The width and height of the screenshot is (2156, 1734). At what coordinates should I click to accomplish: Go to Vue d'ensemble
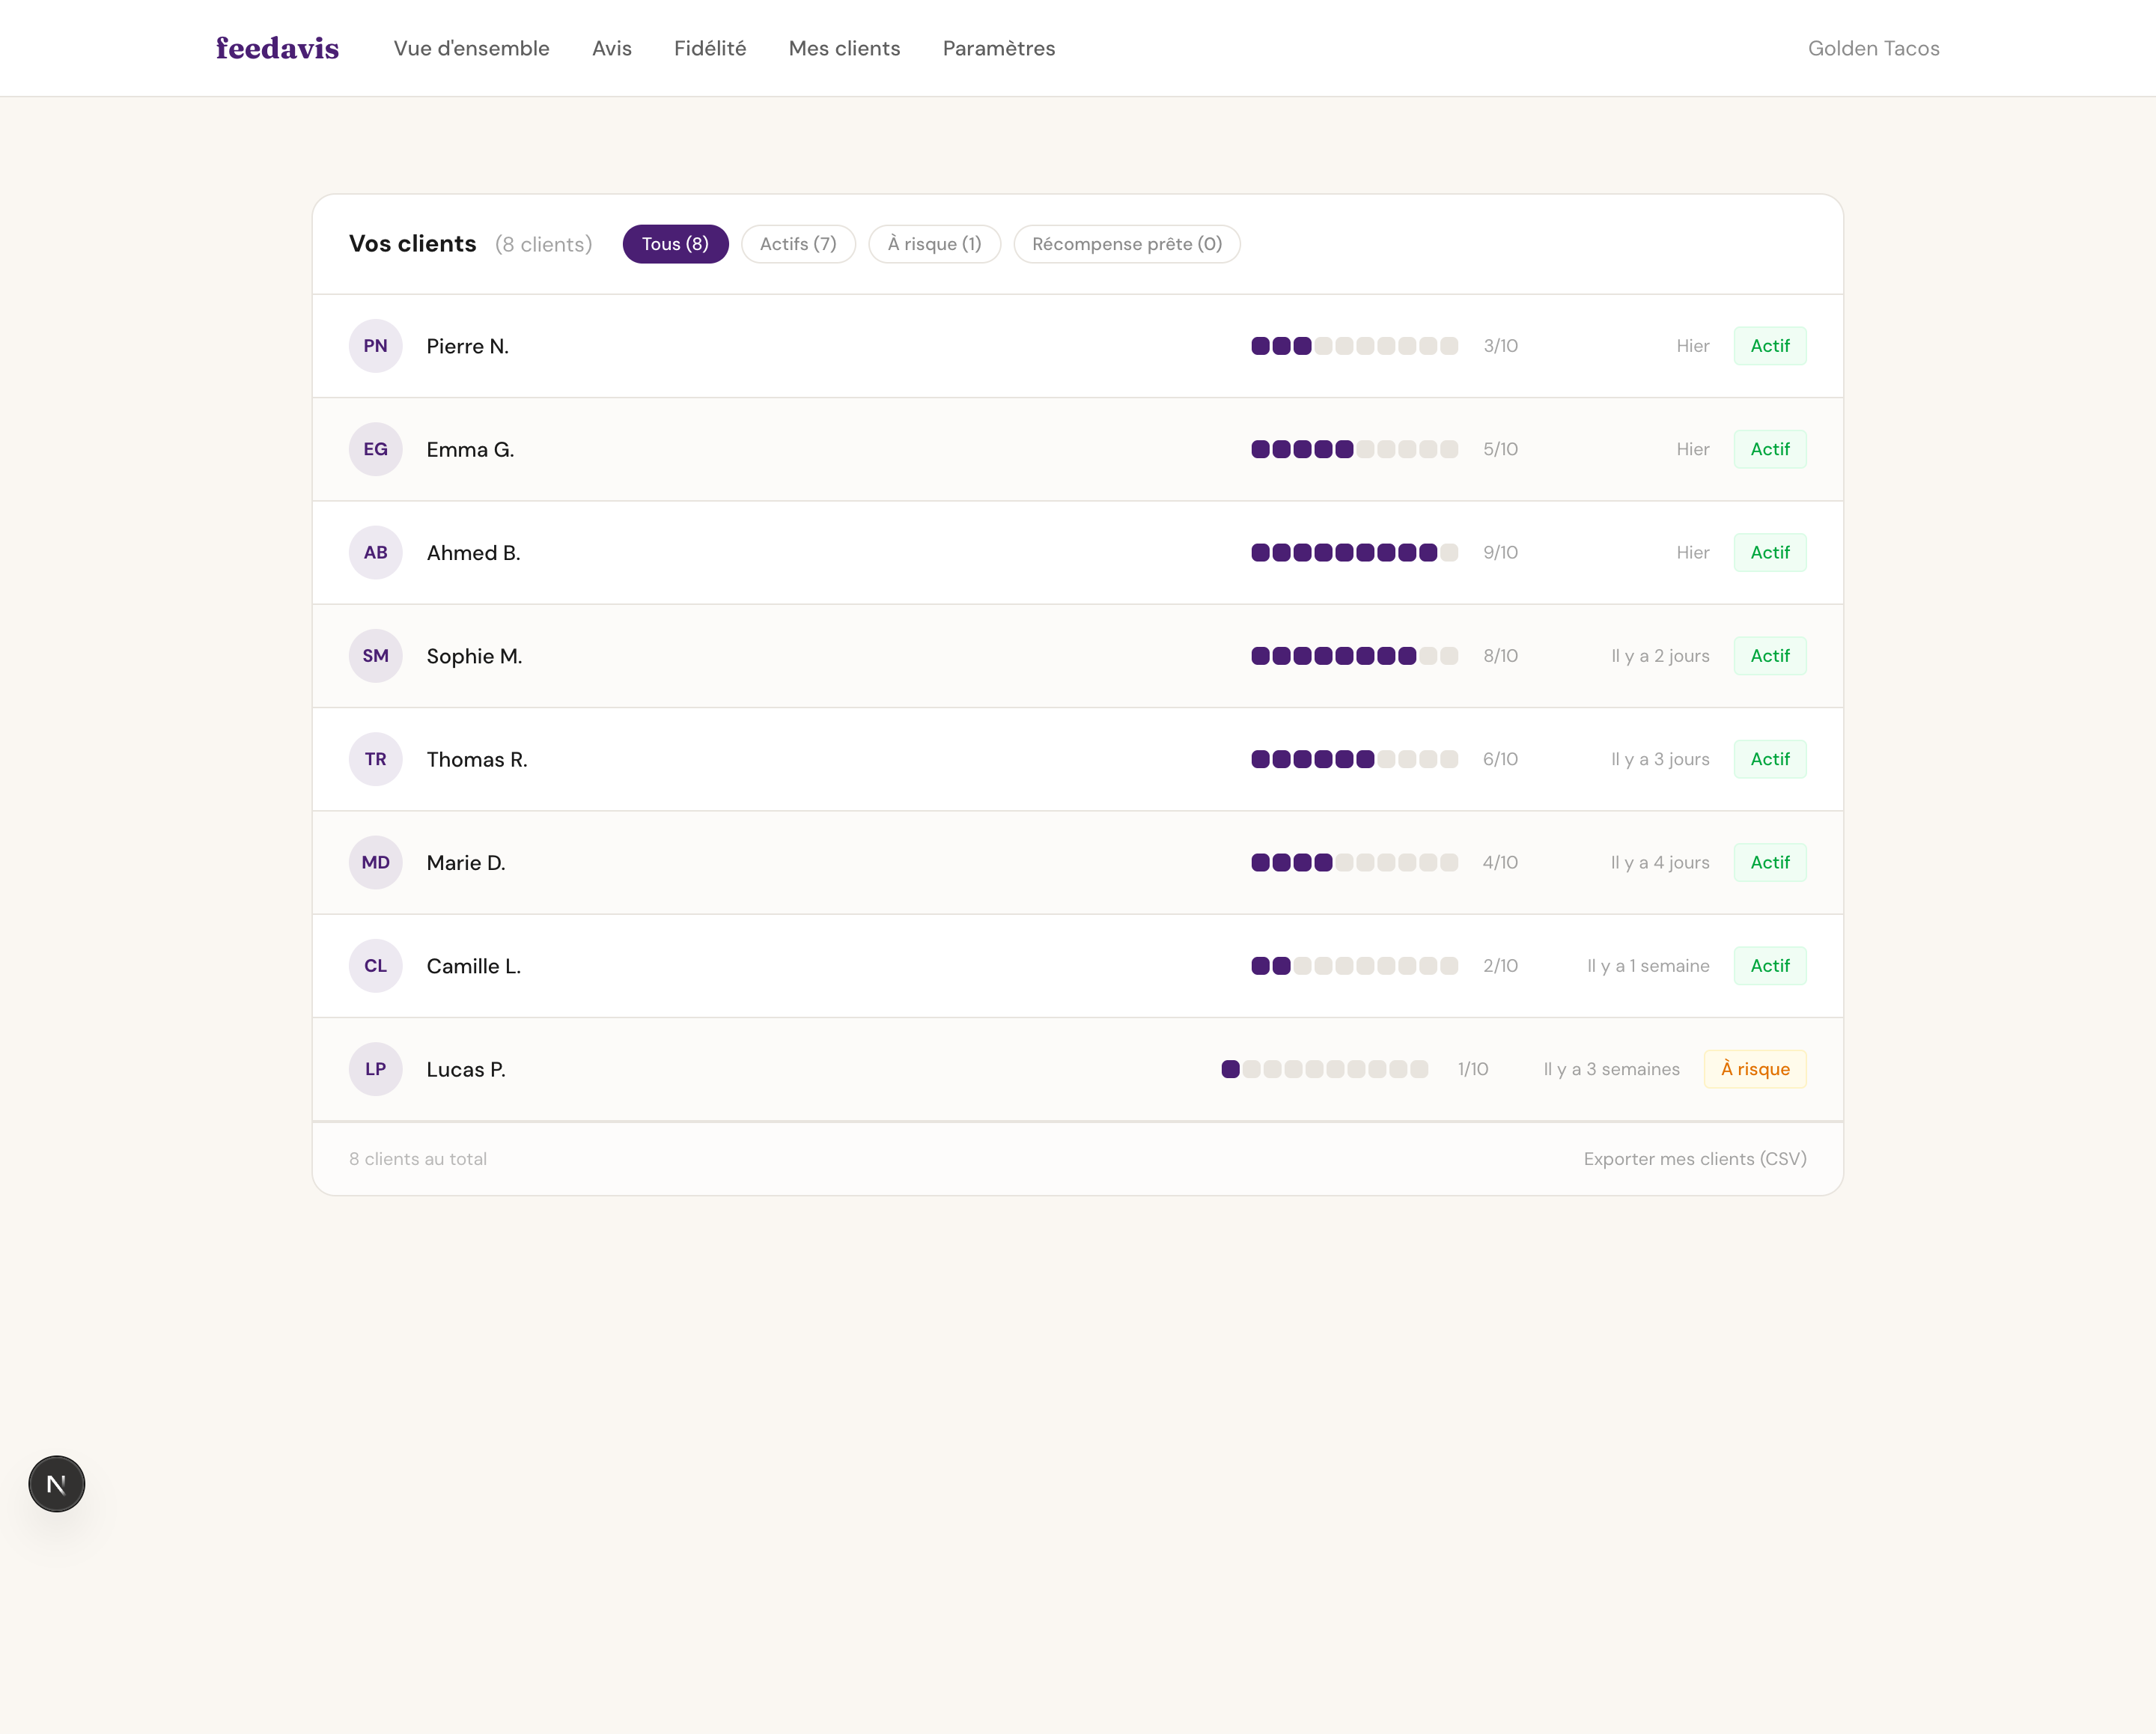pyautogui.click(x=471, y=48)
